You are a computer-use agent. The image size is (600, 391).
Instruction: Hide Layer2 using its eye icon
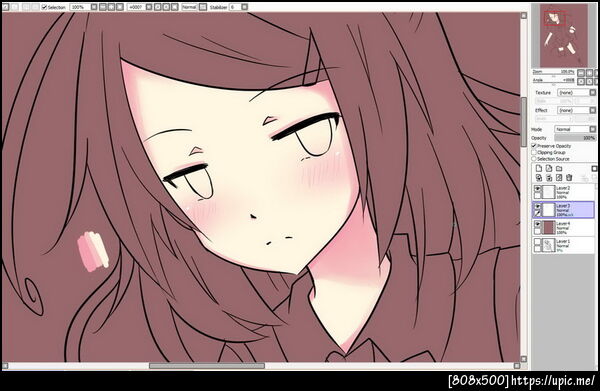538,189
